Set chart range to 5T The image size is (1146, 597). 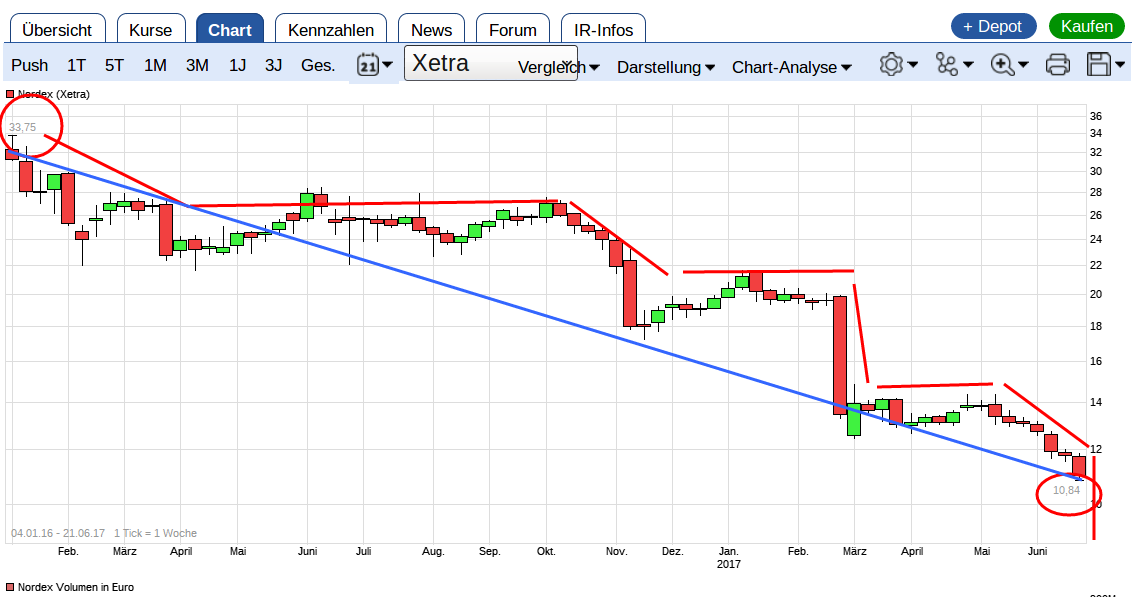(114, 66)
